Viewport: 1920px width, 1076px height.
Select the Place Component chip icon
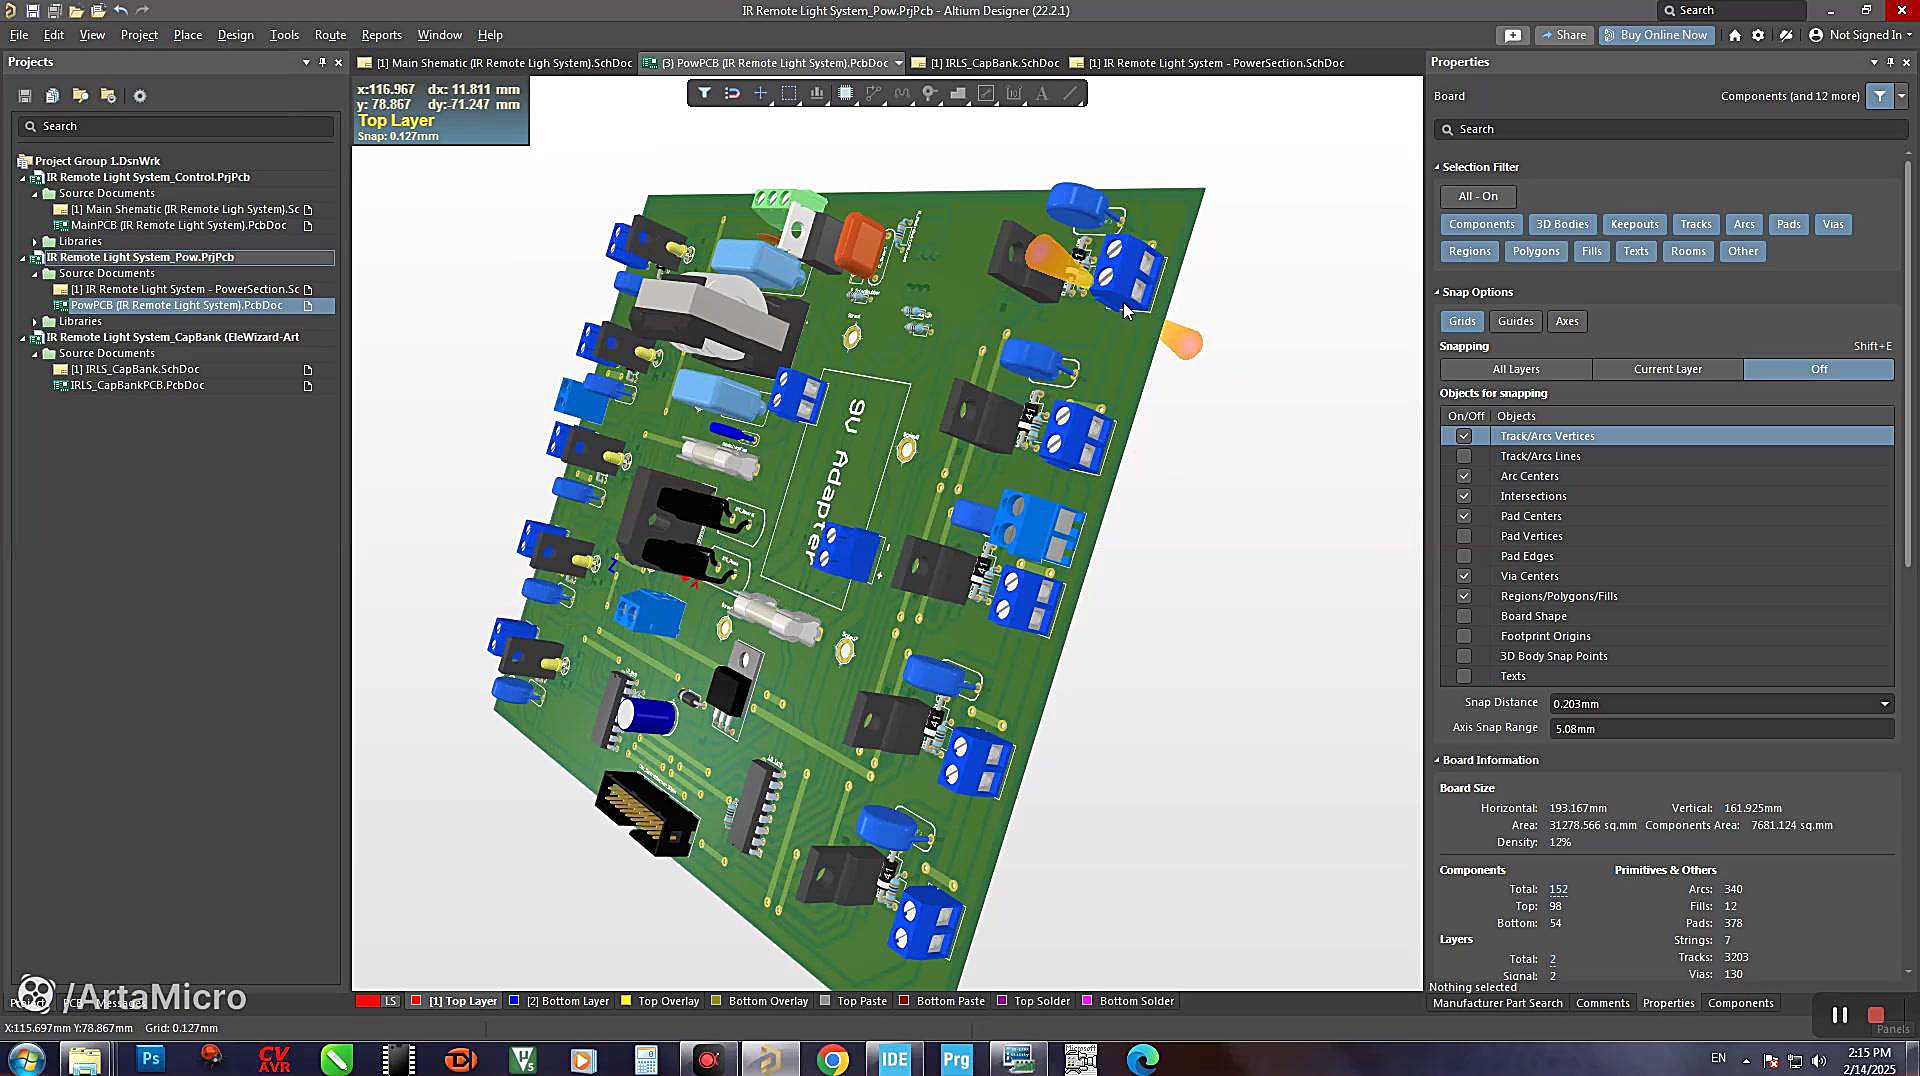point(845,93)
